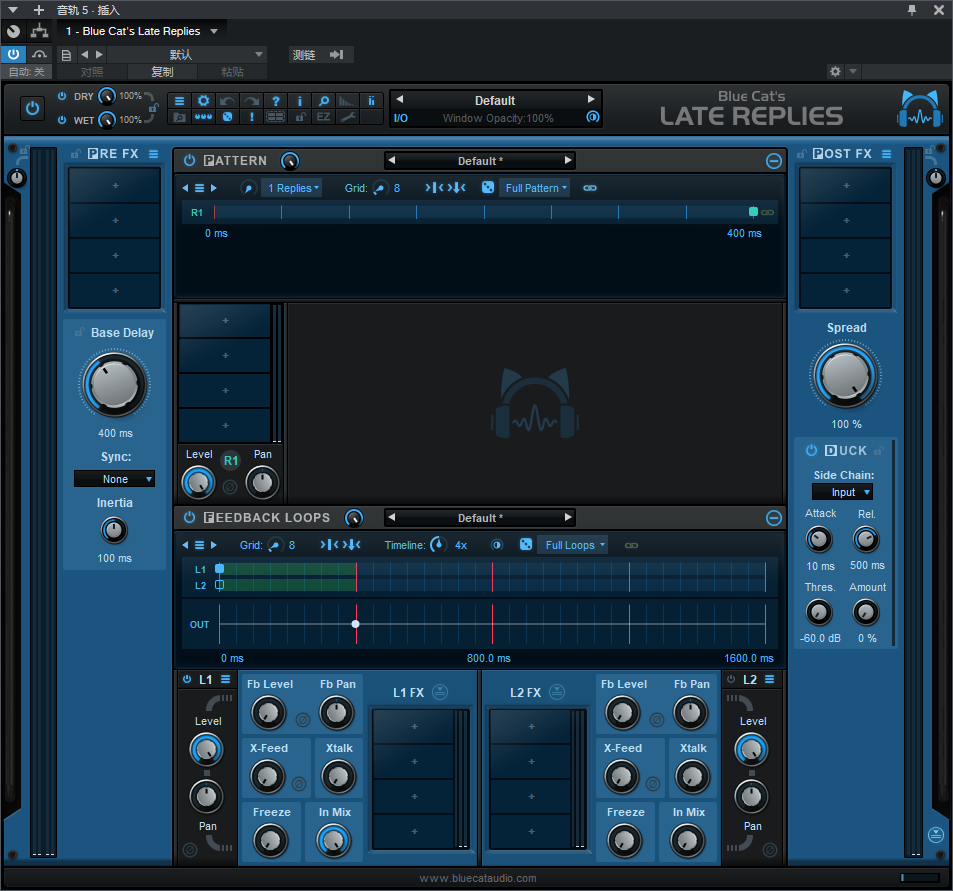The image size is (953, 891).
Task: Open the Sync 'None' dropdown
Action: (114, 479)
